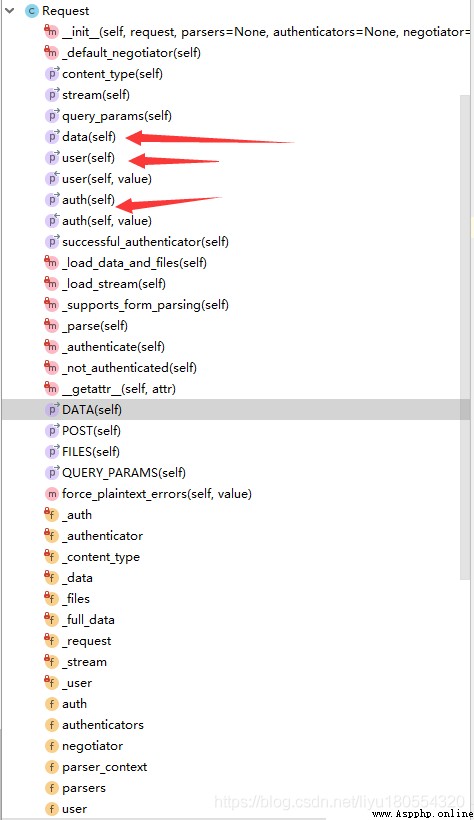Select the user(self) getter
Screen dimensions: 474x820
88,157
